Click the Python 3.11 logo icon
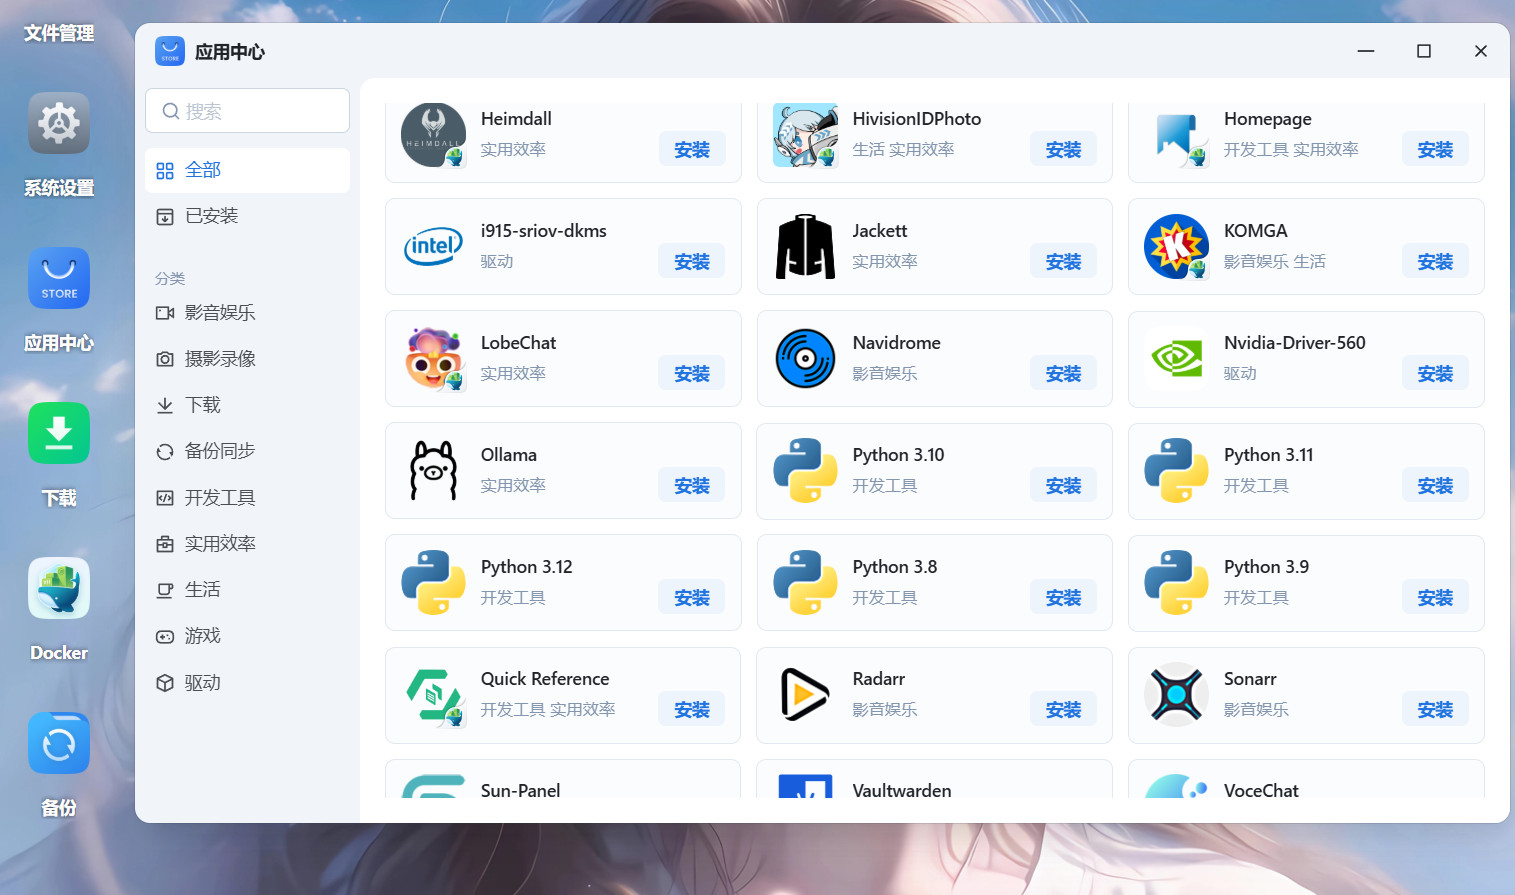The image size is (1515, 895). coord(1177,470)
